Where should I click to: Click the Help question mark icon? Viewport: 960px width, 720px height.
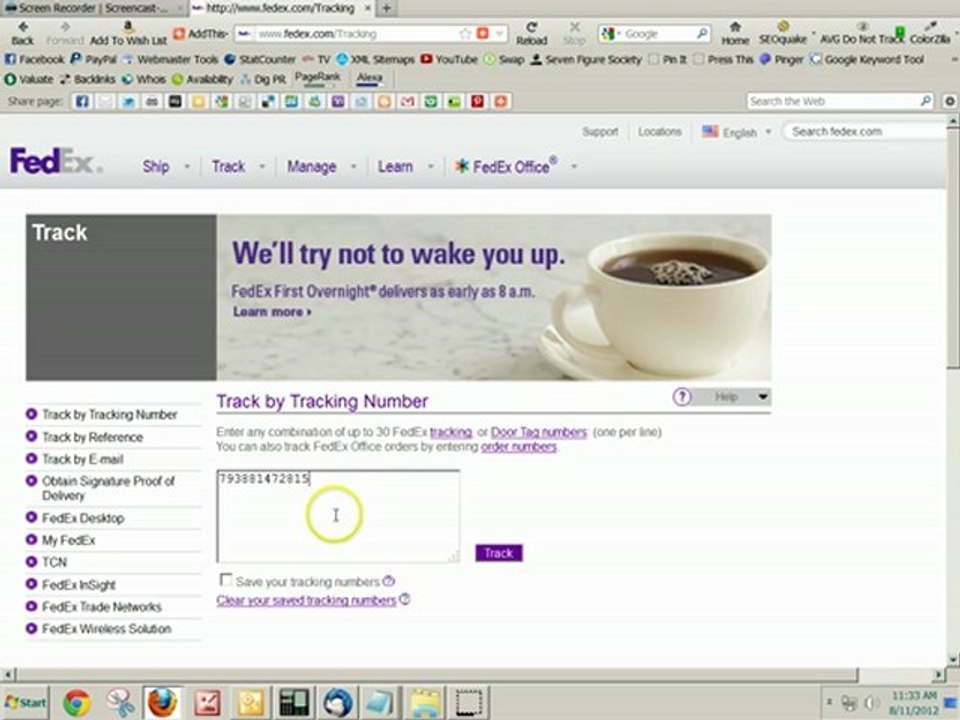click(x=681, y=397)
